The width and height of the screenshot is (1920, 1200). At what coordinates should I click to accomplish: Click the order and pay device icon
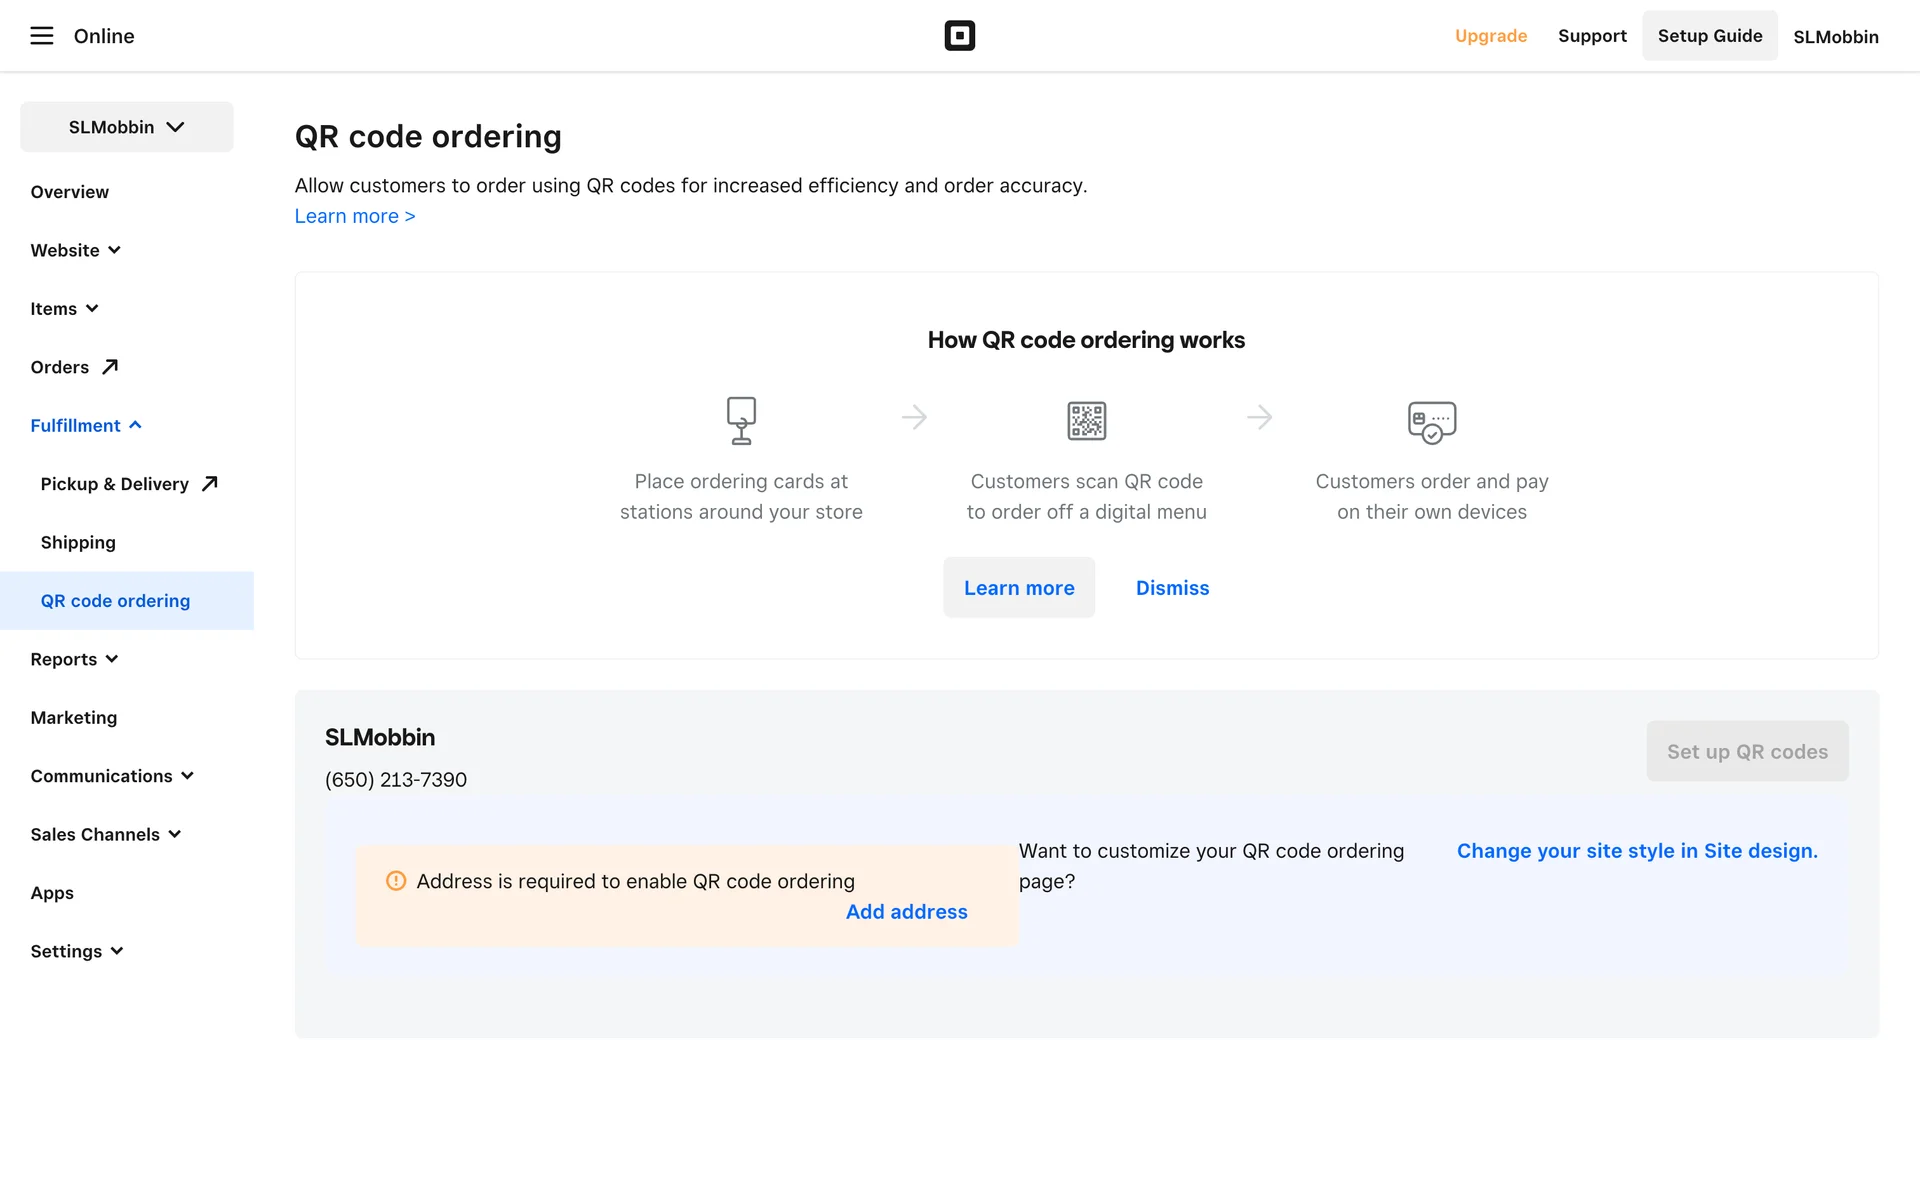coord(1431,422)
